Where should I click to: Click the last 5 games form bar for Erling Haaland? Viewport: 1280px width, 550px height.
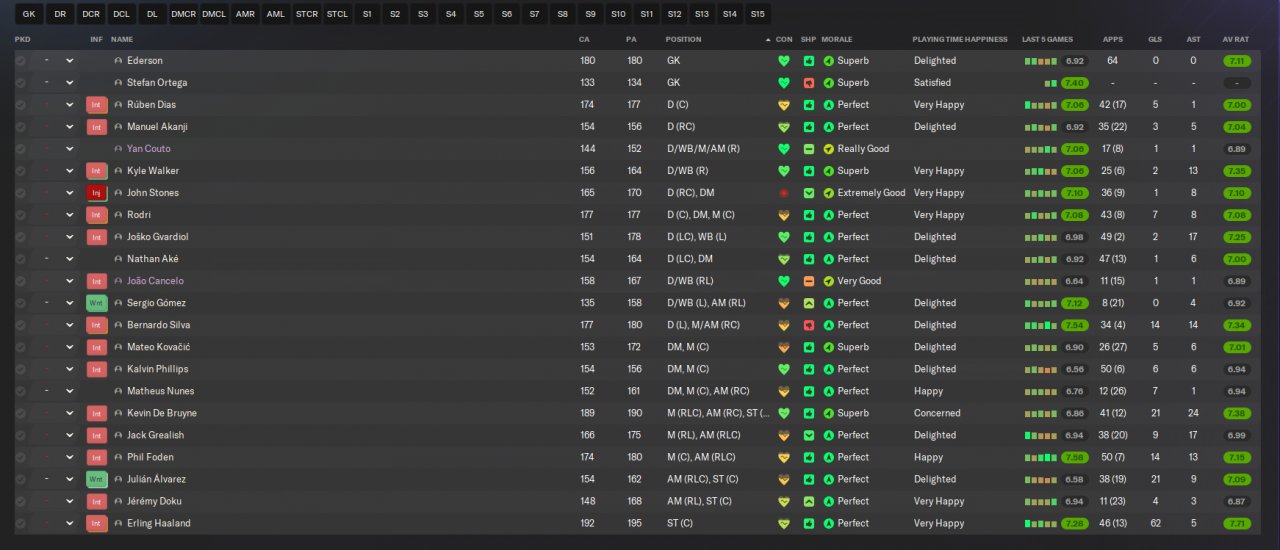(x=1040, y=523)
